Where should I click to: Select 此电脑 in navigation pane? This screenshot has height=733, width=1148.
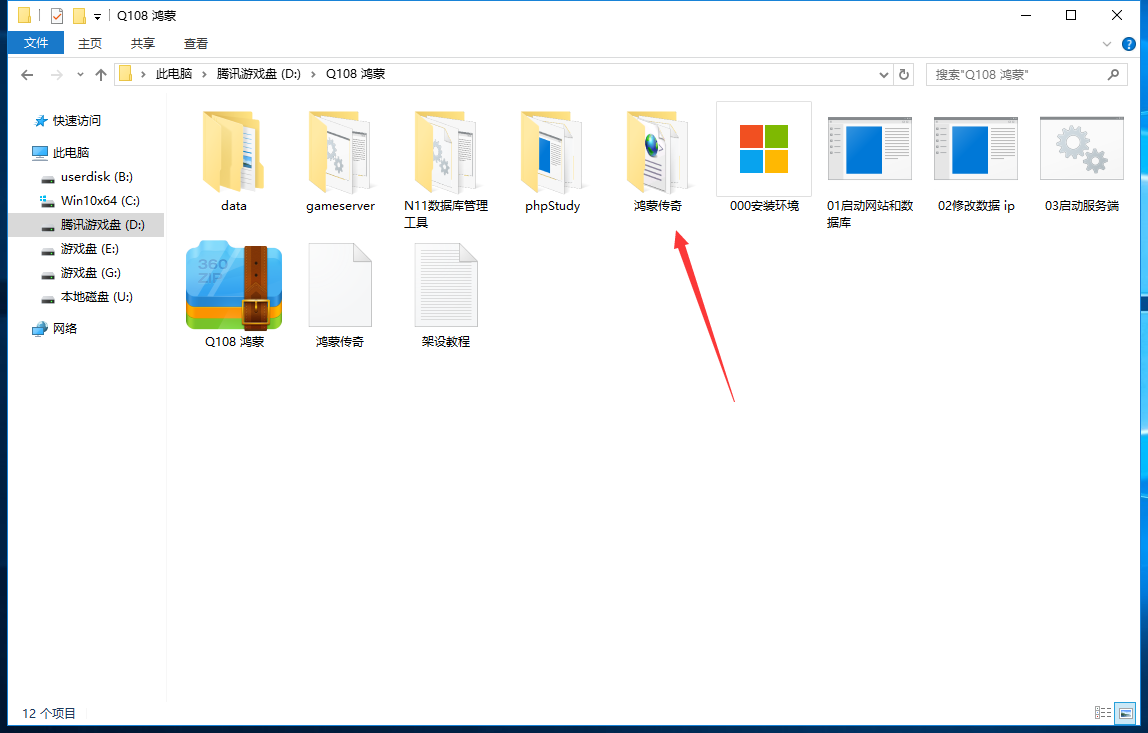(70, 152)
